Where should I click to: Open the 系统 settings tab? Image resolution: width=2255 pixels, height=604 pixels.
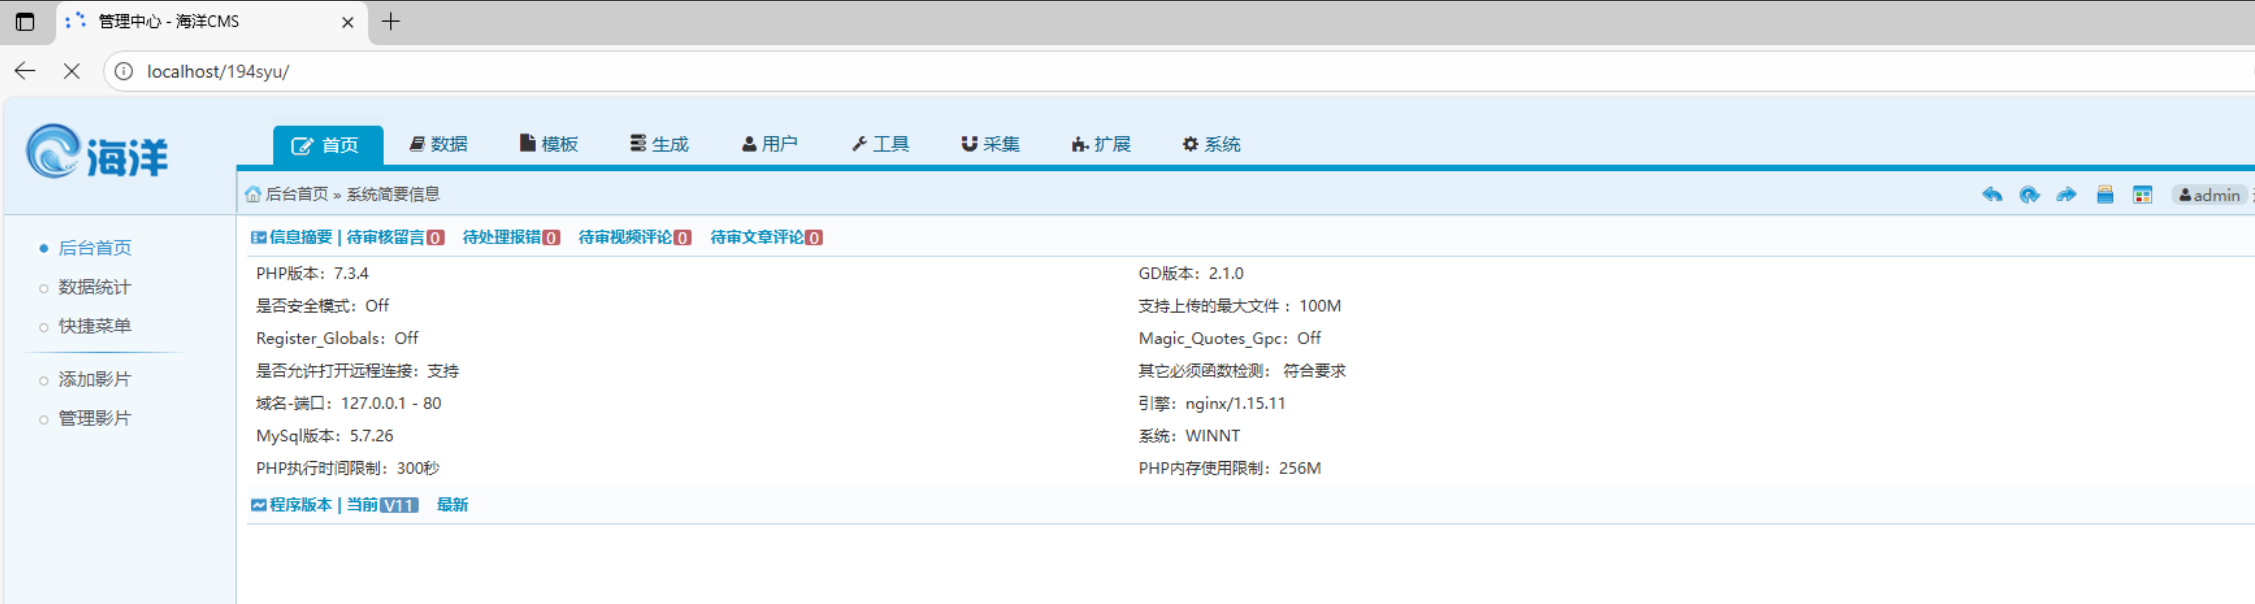(1211, 144)
